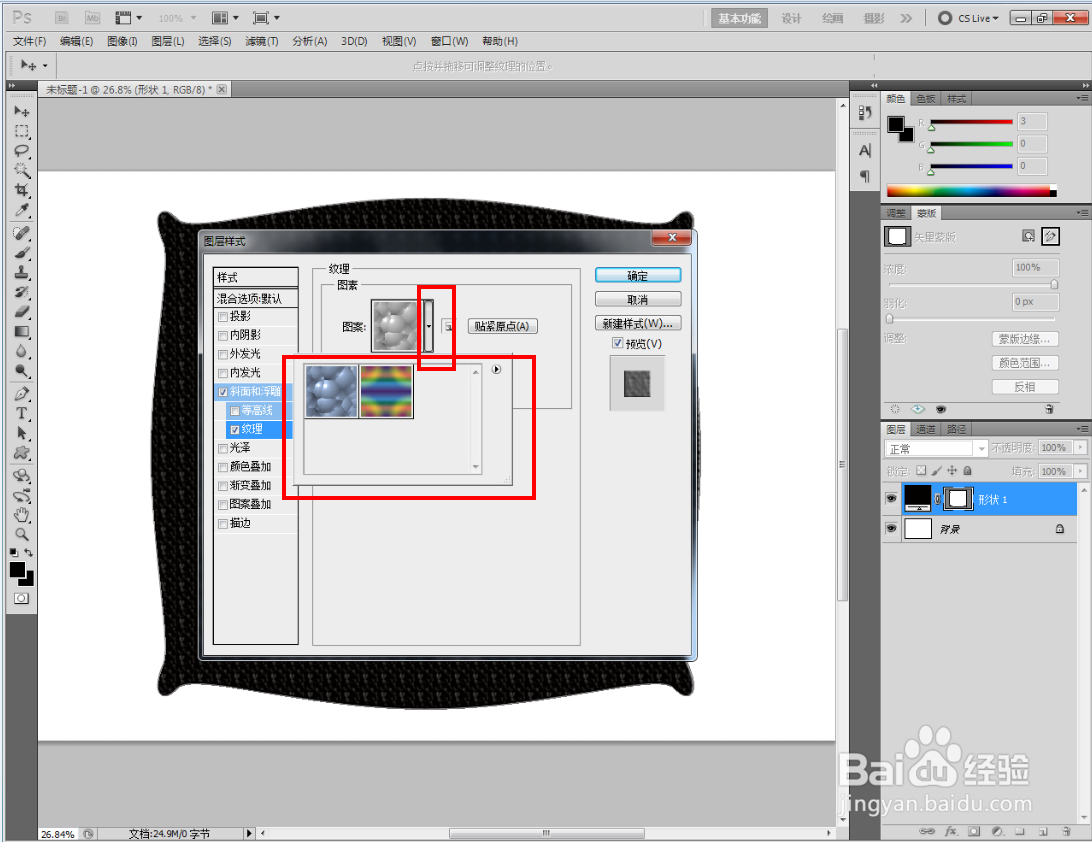Select the blue bubbles pattern thumbnail
The width and height of the screenshot is (1092, 842).
tap(332, 391)
